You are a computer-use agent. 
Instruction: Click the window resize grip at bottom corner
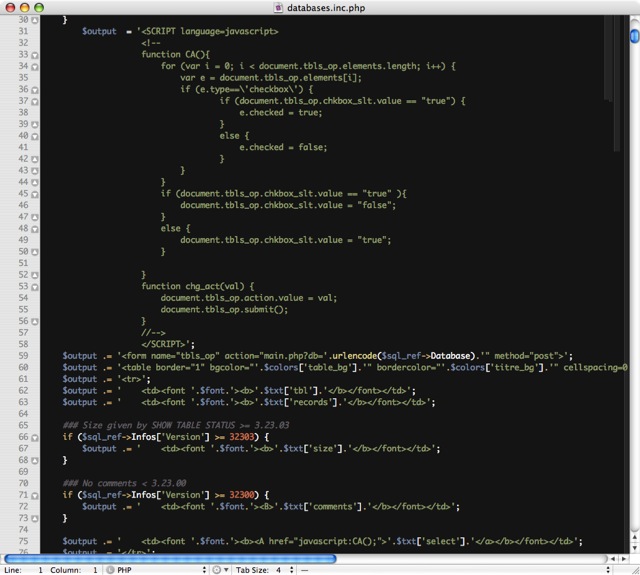(x=635, y=570)
